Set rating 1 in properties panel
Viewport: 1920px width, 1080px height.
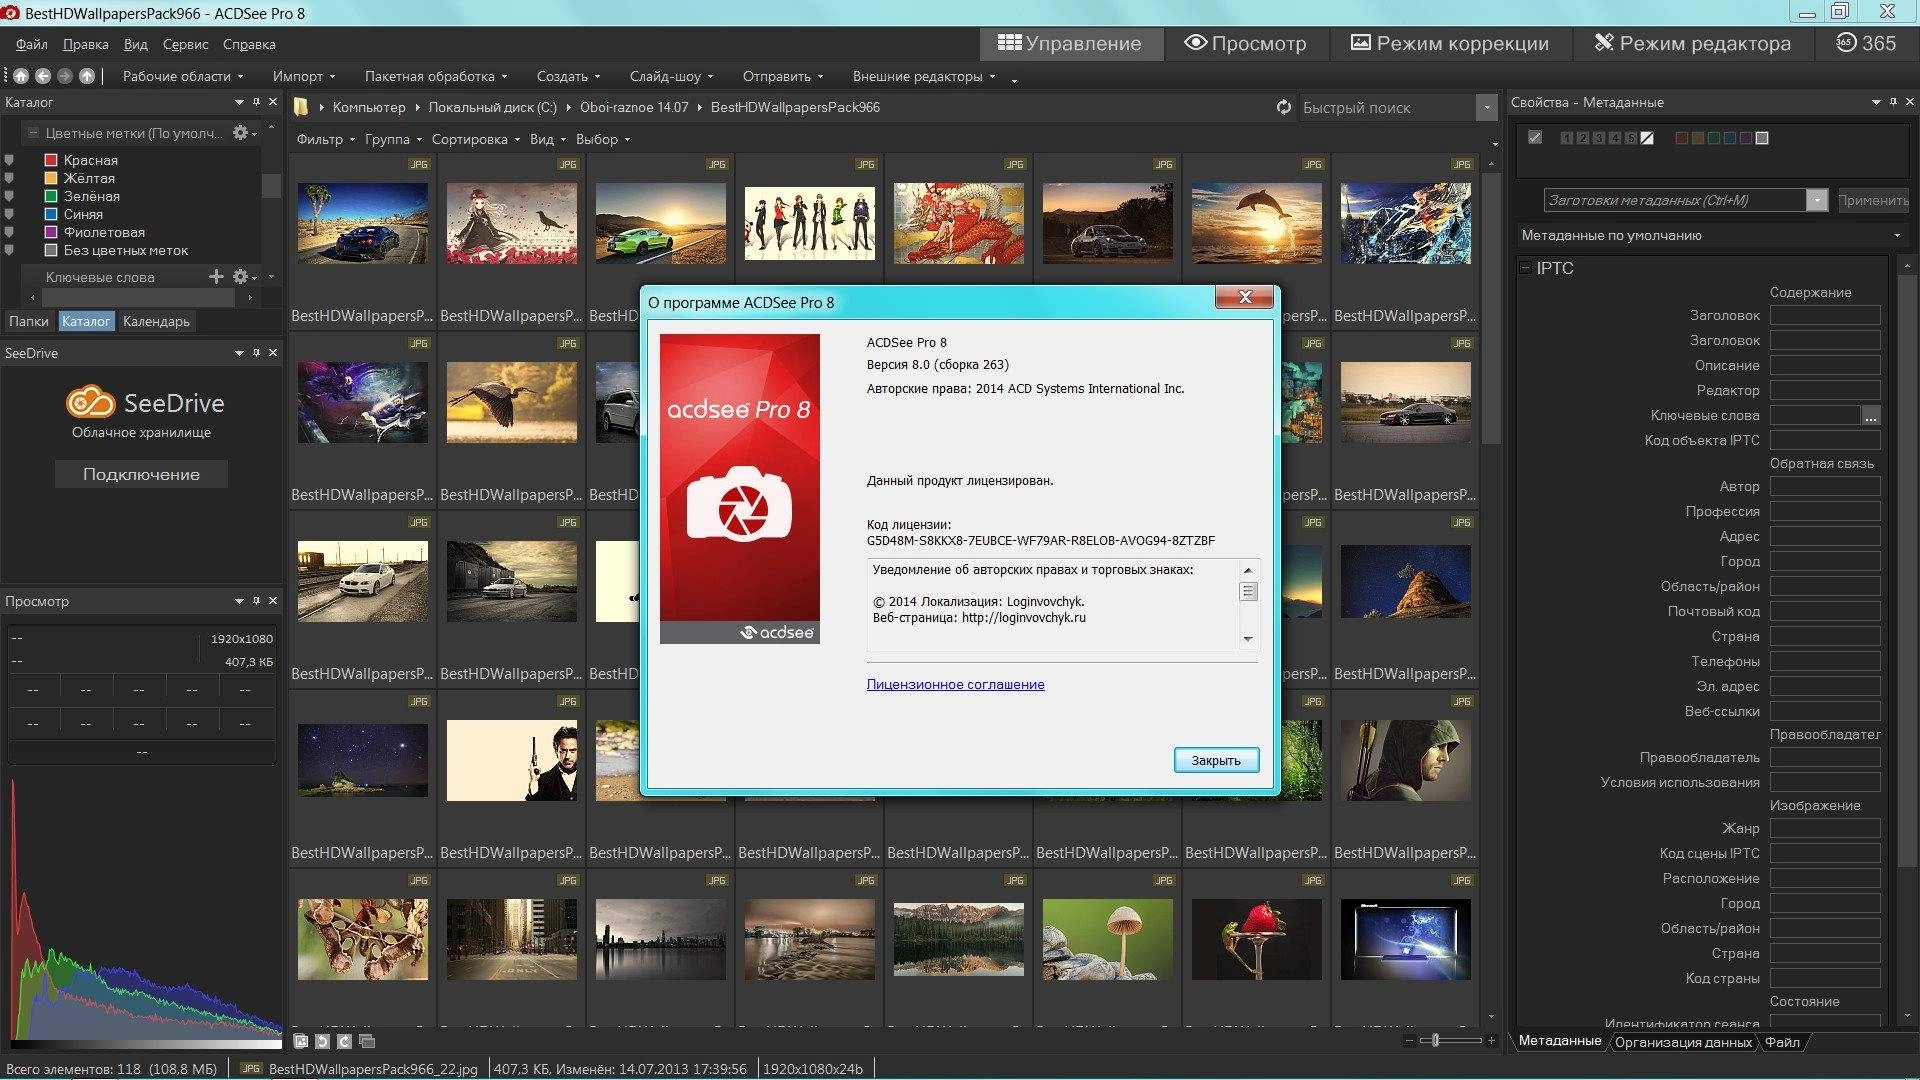pyautogui.click(x=1566, y=138)
